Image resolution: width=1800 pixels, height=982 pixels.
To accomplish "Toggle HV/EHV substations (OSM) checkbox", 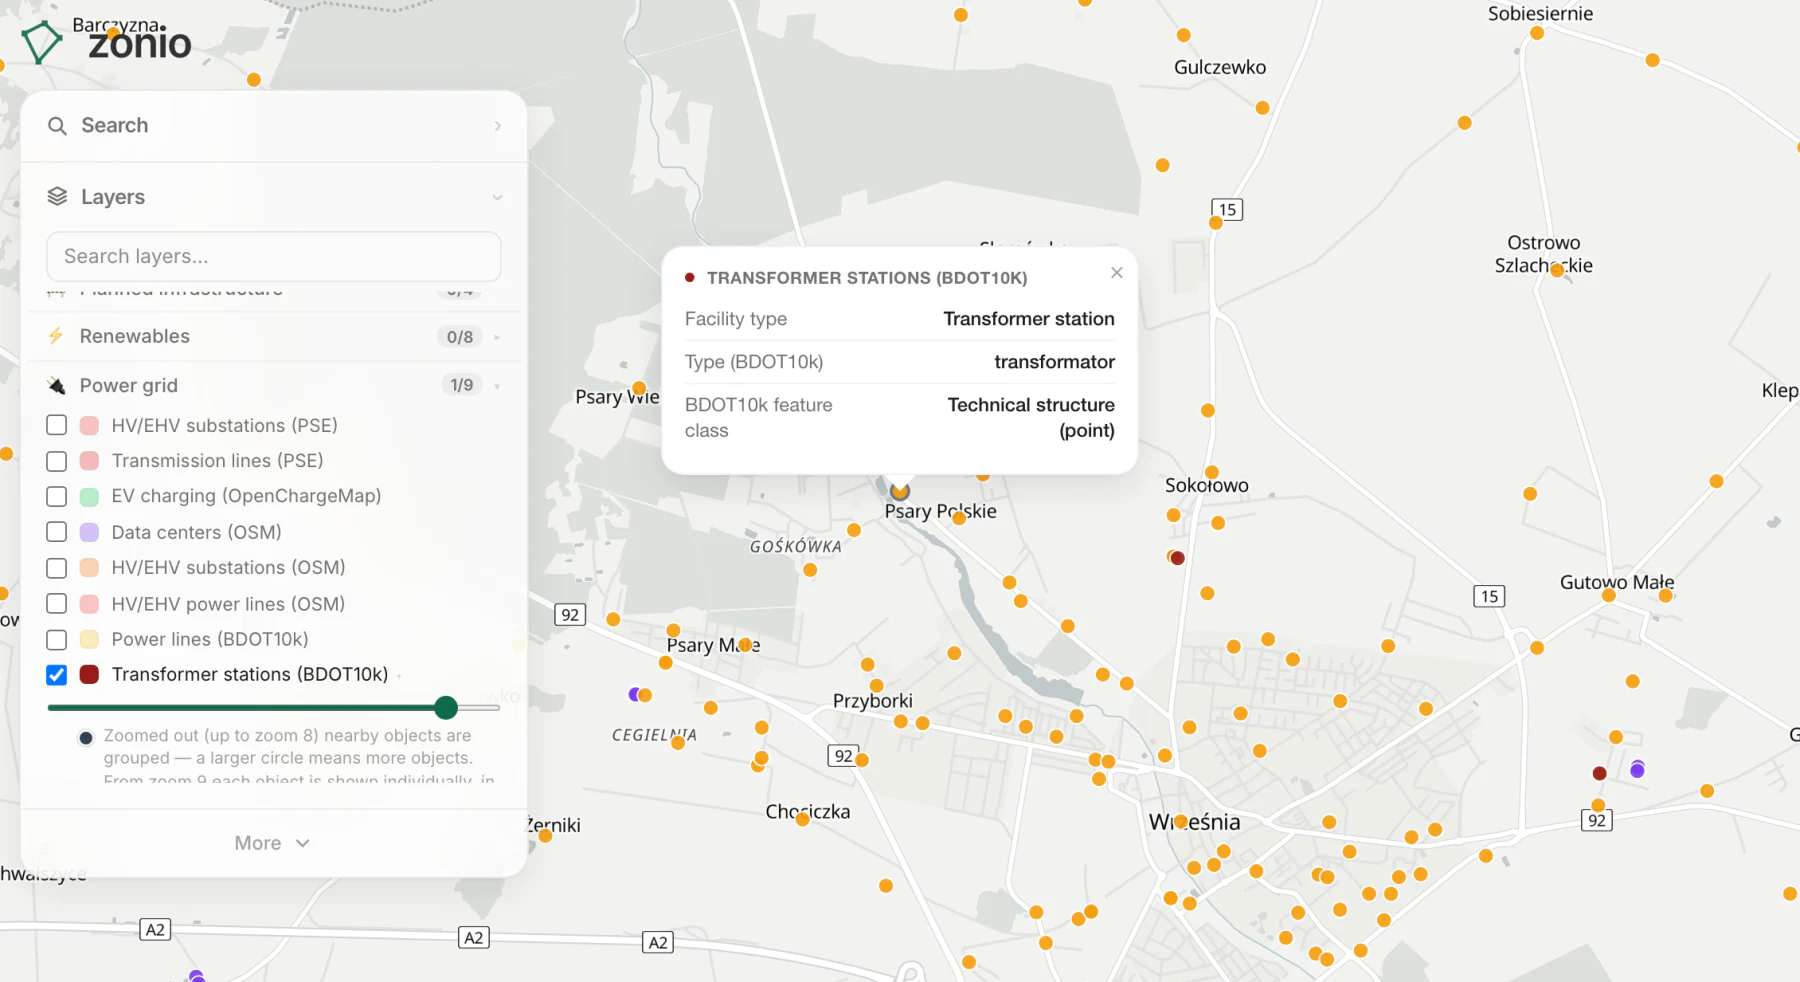I will point(57,568).
